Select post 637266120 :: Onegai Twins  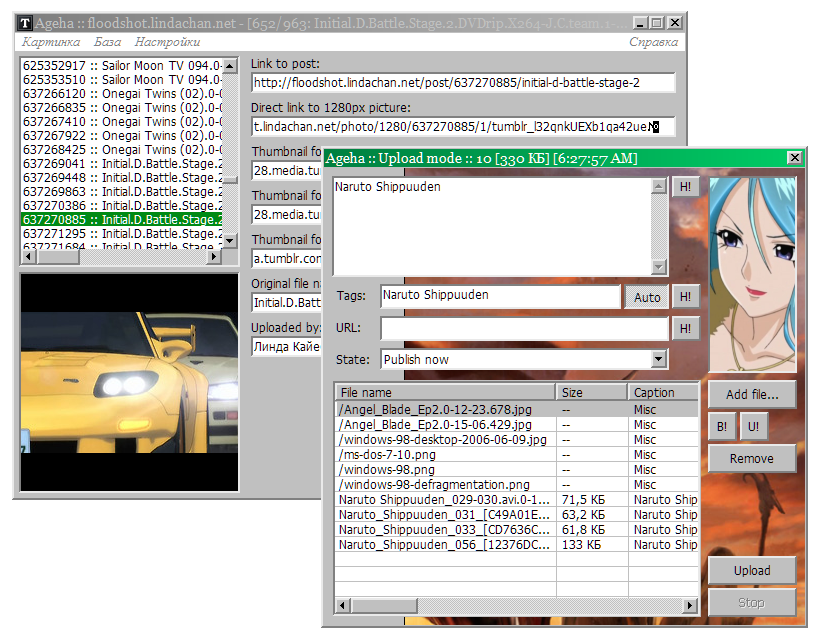click(122, 94)
